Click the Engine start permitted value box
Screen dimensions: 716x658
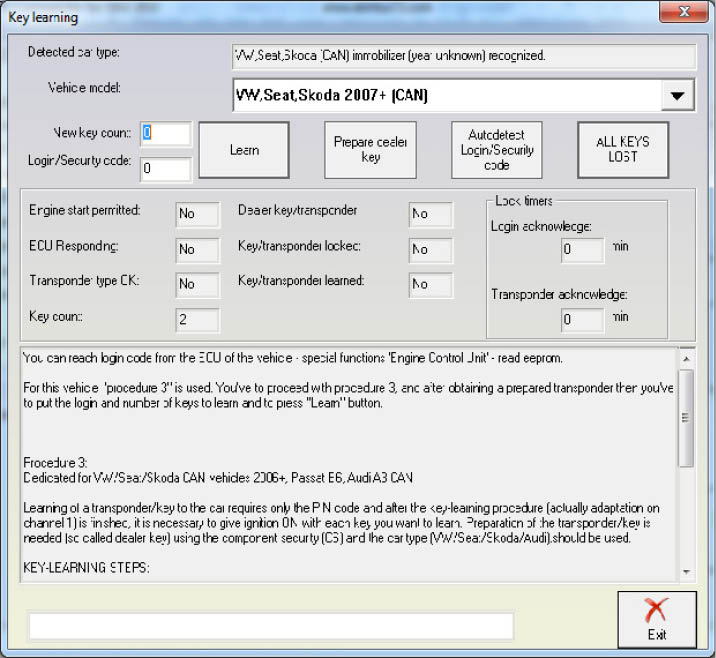[x=197, y=214]
